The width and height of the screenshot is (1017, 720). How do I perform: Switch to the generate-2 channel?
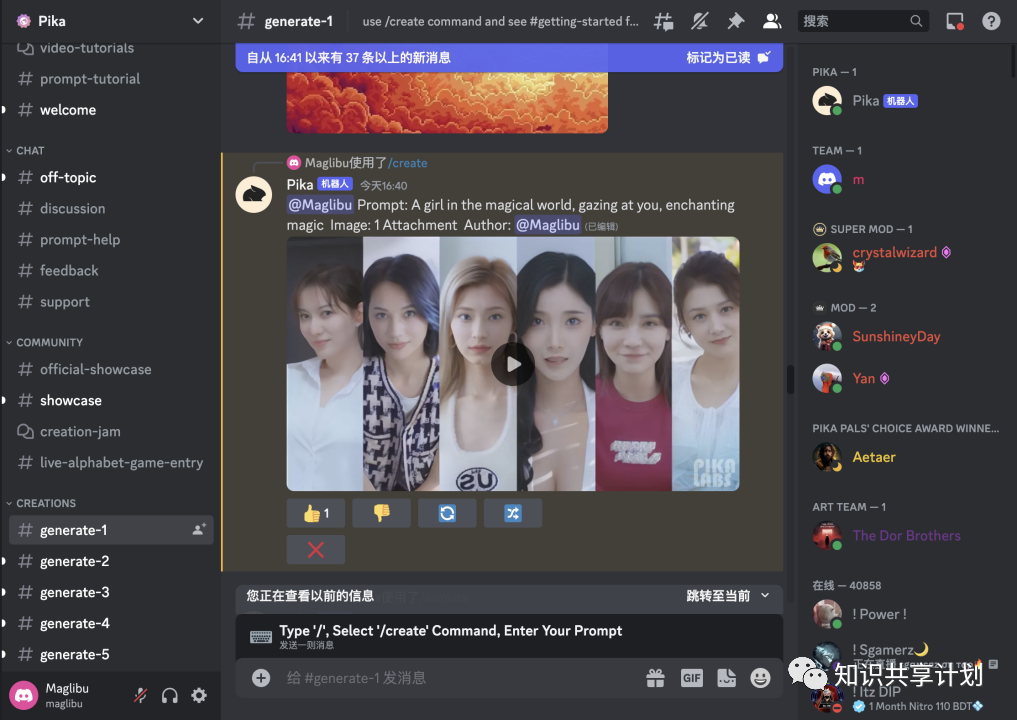[72, 561]
